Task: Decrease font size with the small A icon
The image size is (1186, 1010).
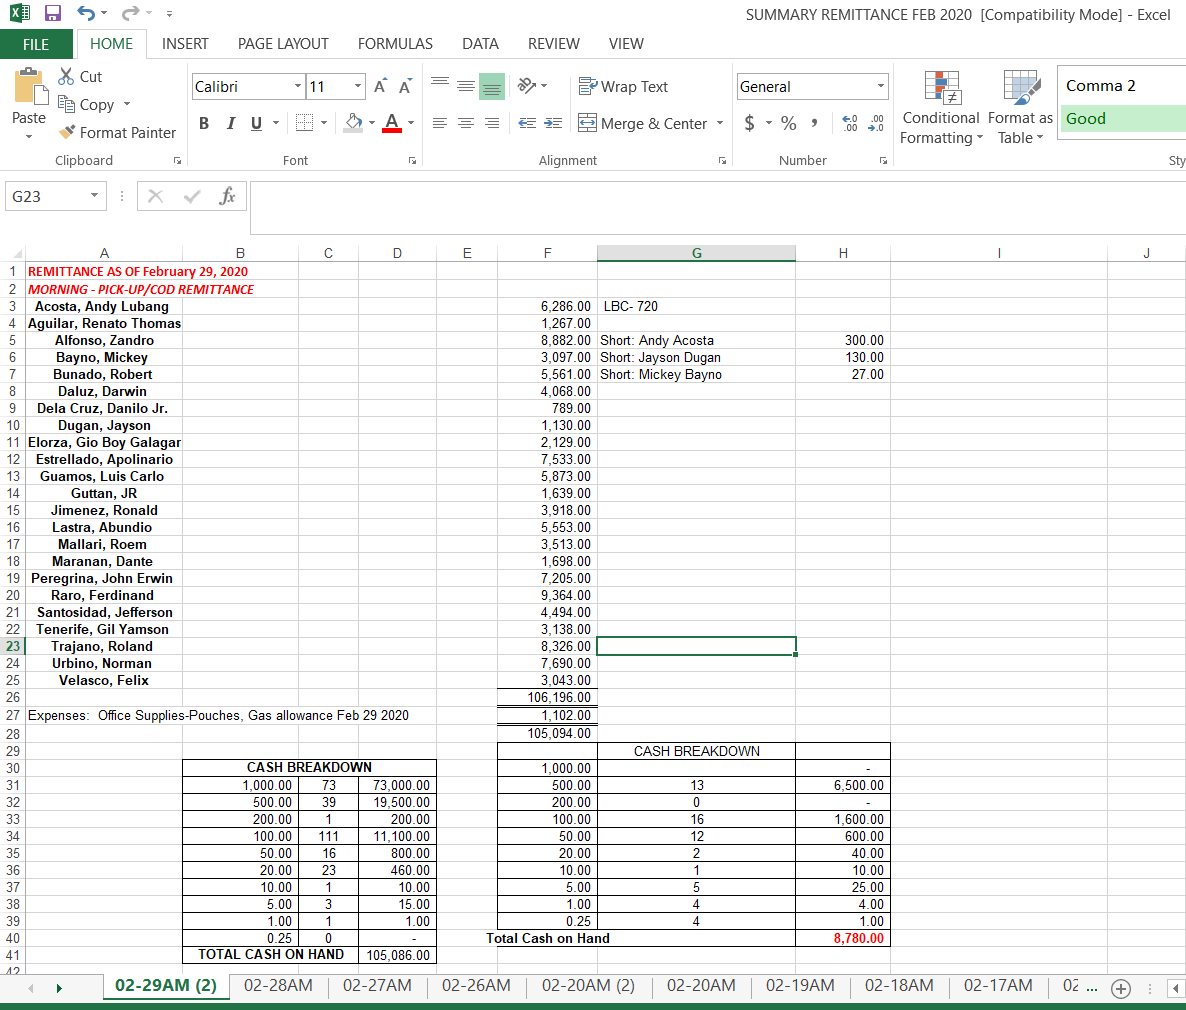Action: (x=405, y=86)
